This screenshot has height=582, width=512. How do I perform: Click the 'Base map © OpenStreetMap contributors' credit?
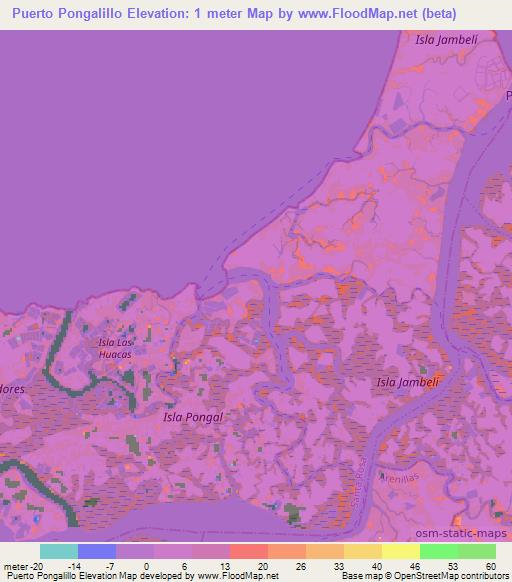click(x=425, y=576)
